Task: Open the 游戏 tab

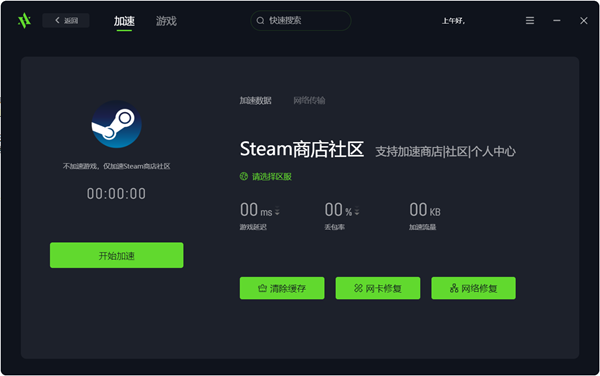Action: pos(166,21)
